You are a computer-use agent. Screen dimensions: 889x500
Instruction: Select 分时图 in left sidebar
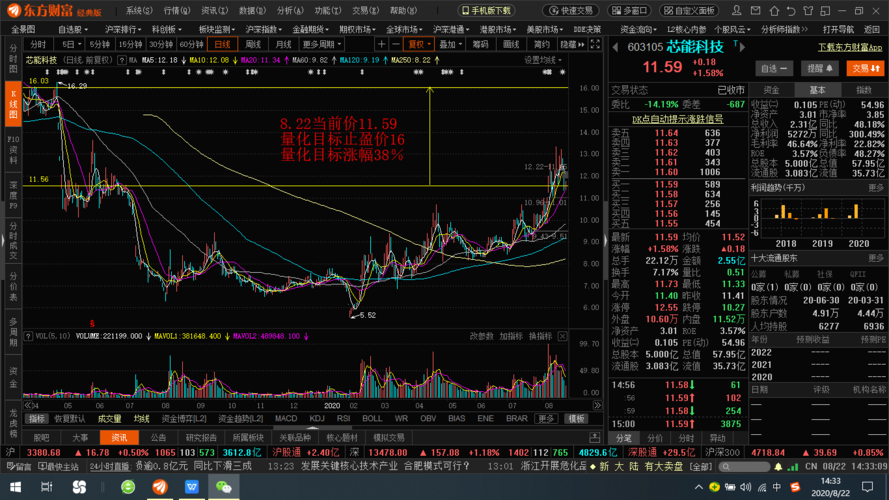(13, 58)
